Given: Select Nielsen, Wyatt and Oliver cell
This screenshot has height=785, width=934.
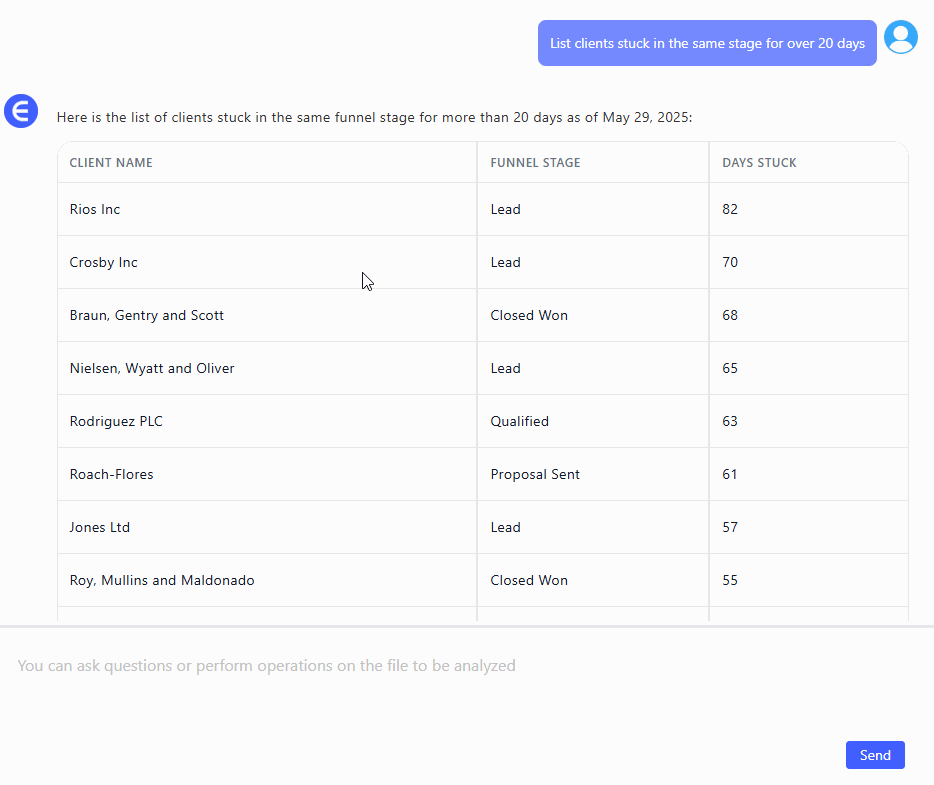Looking at the screenshot, I should pos(152,369).
